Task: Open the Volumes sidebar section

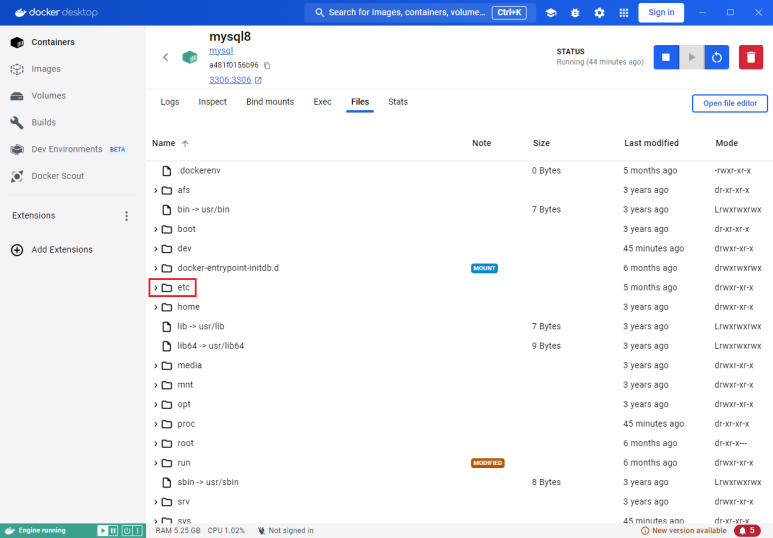Action: (x=48, y=96)
